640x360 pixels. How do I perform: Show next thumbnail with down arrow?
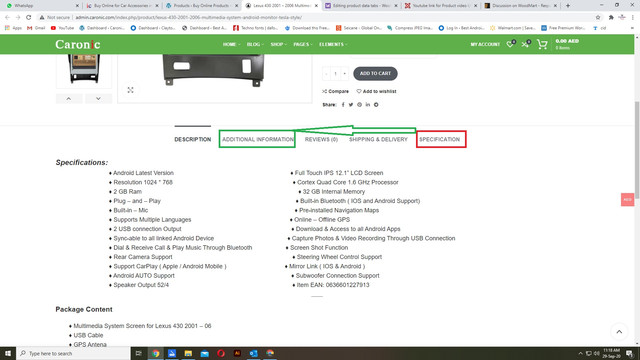coord(98,99)
